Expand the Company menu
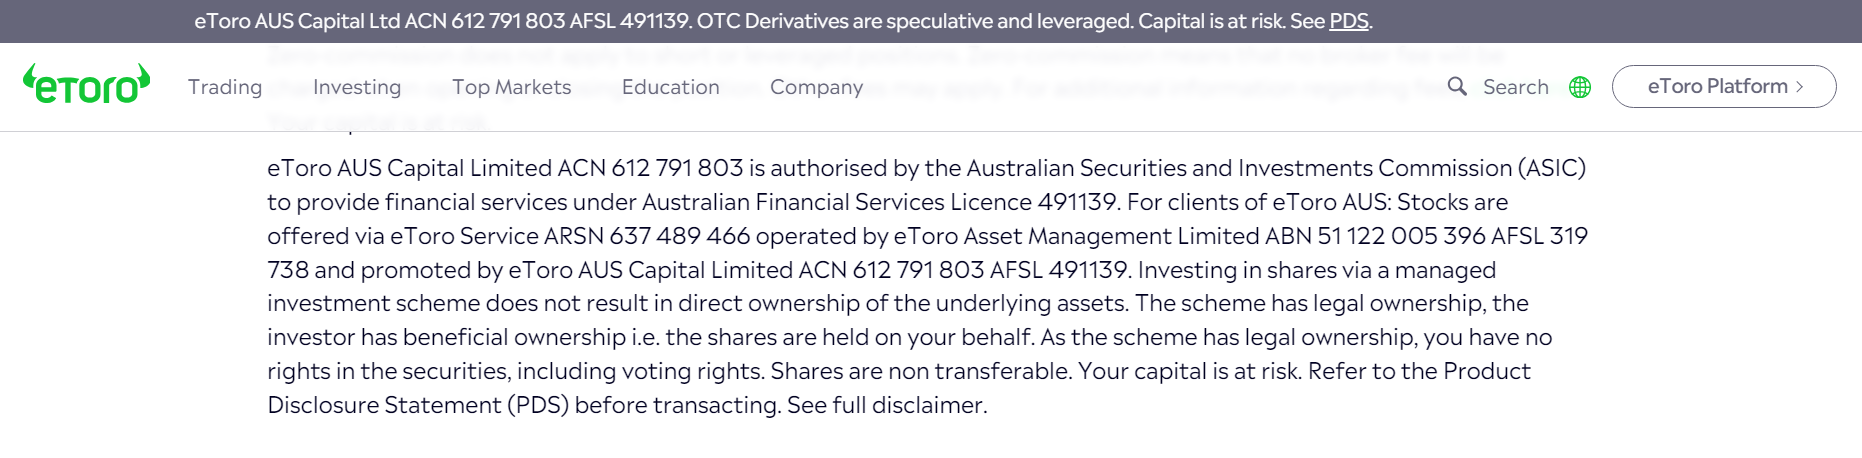Viewport: 1862px width, 458px height. [x=816, y=87]
